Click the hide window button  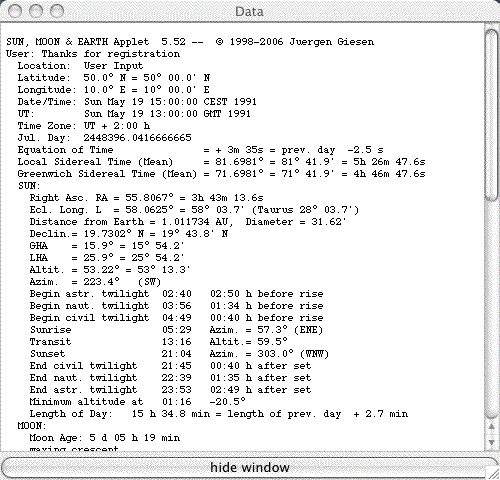[249, 467]
